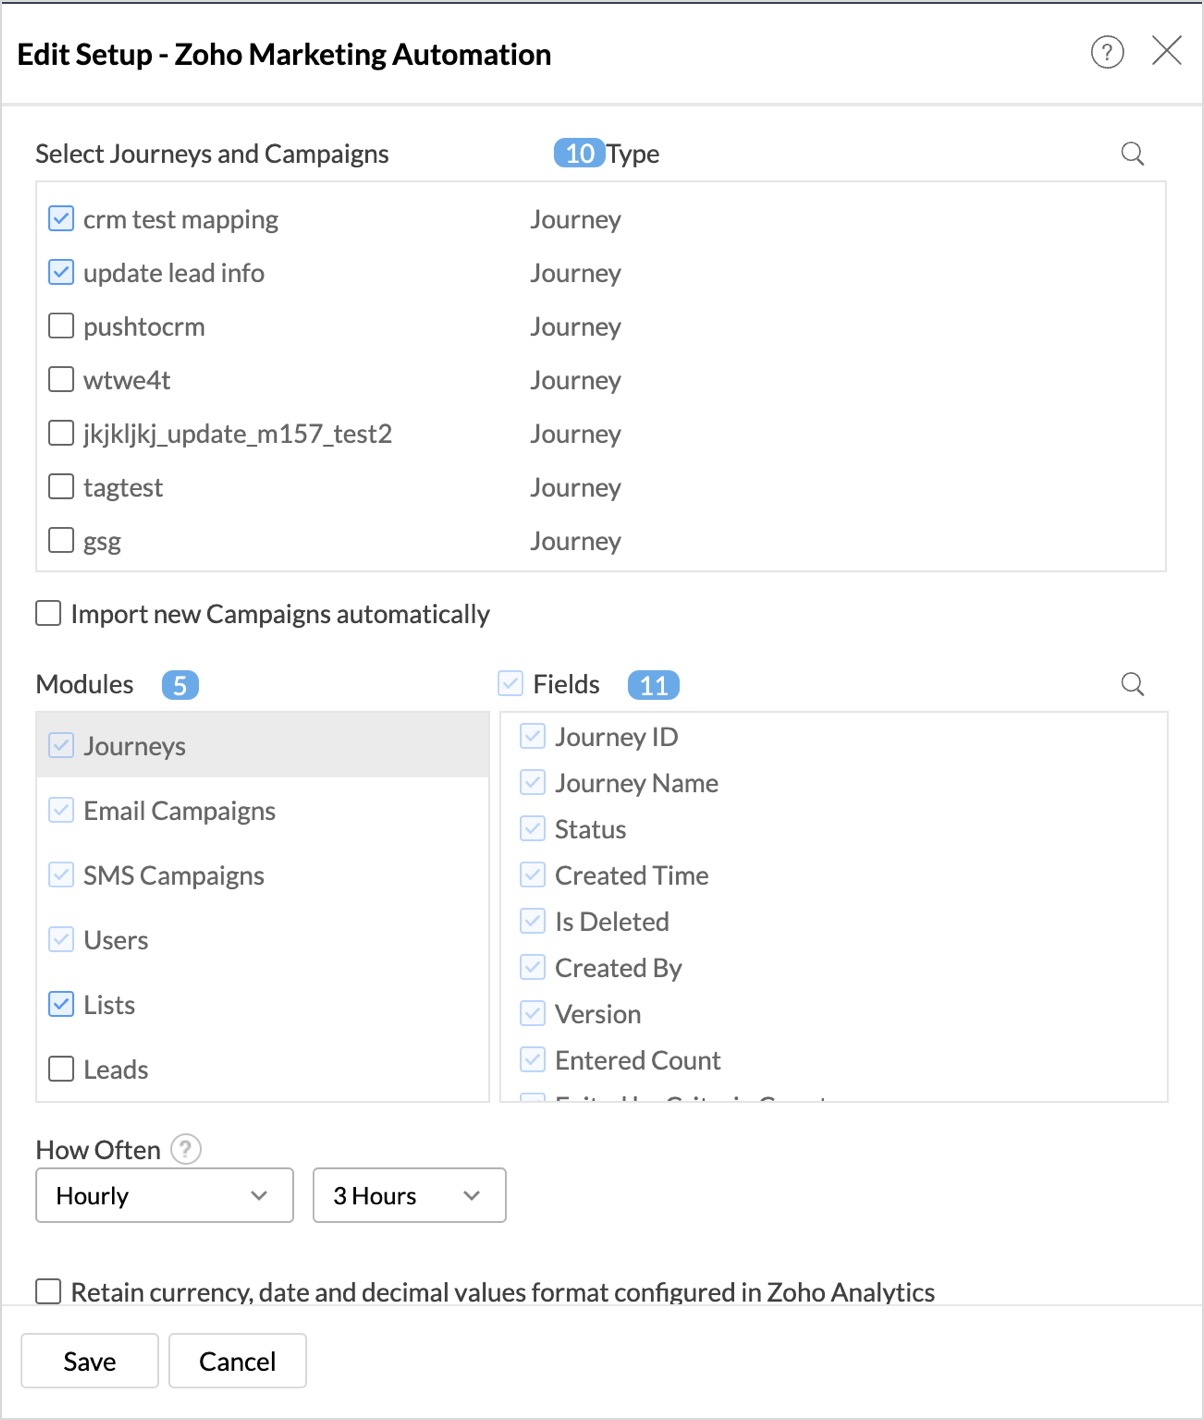This screenshot has width=1204, height=1420.
Task: Close the Edit Setup dialog
Action: point(1166,50)
